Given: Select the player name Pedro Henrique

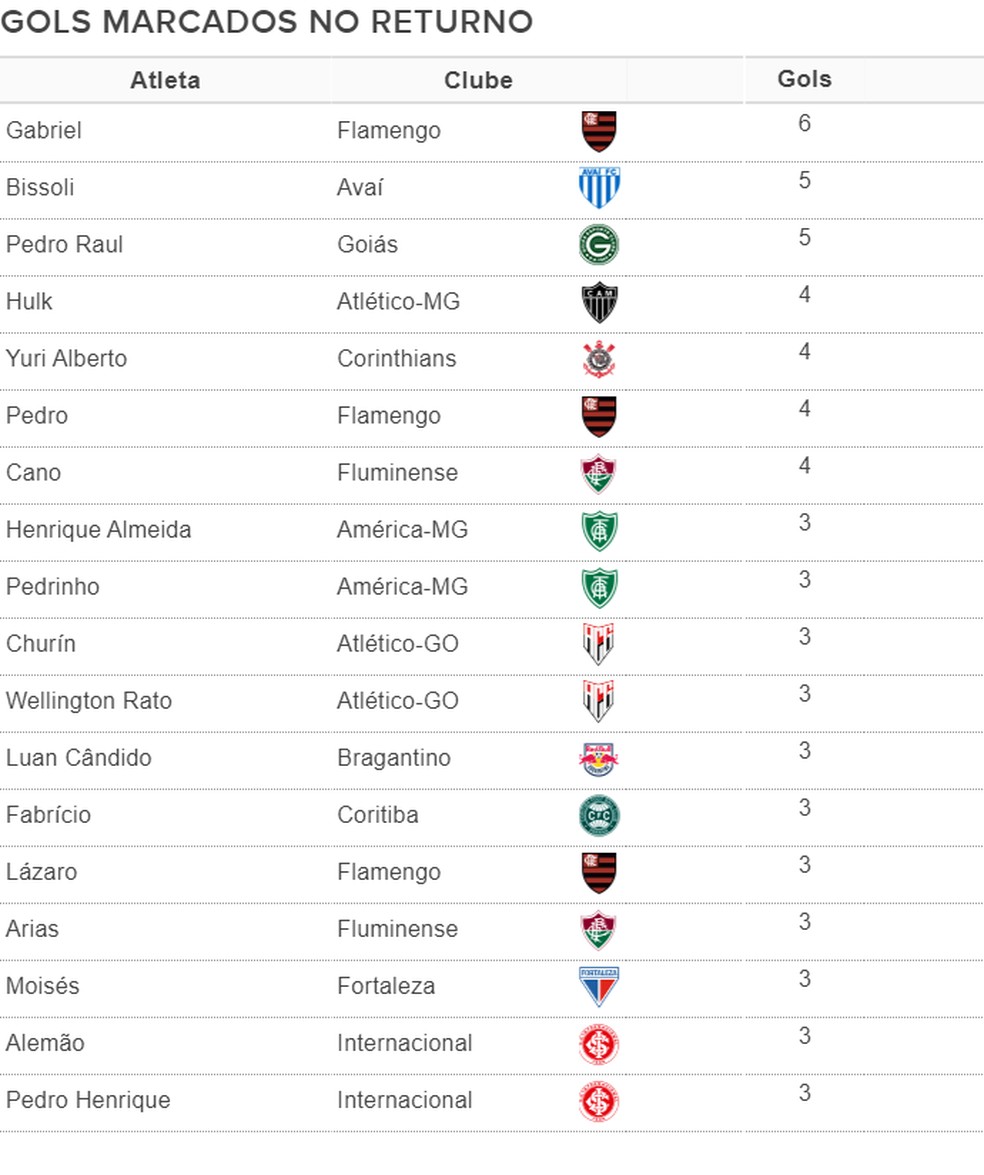Looking at the screenshot, I should (88, 1100).
